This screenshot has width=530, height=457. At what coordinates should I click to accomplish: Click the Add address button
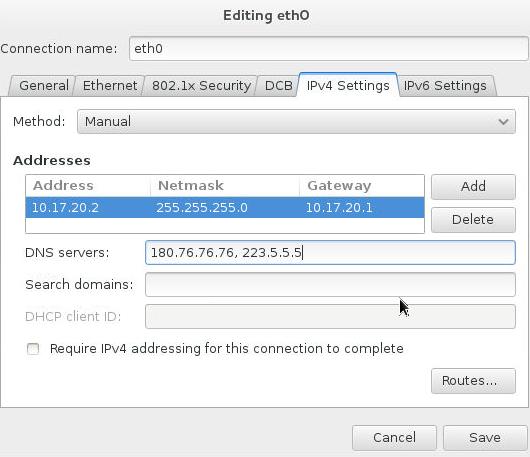pyautogui.click(x=473, y=186)
